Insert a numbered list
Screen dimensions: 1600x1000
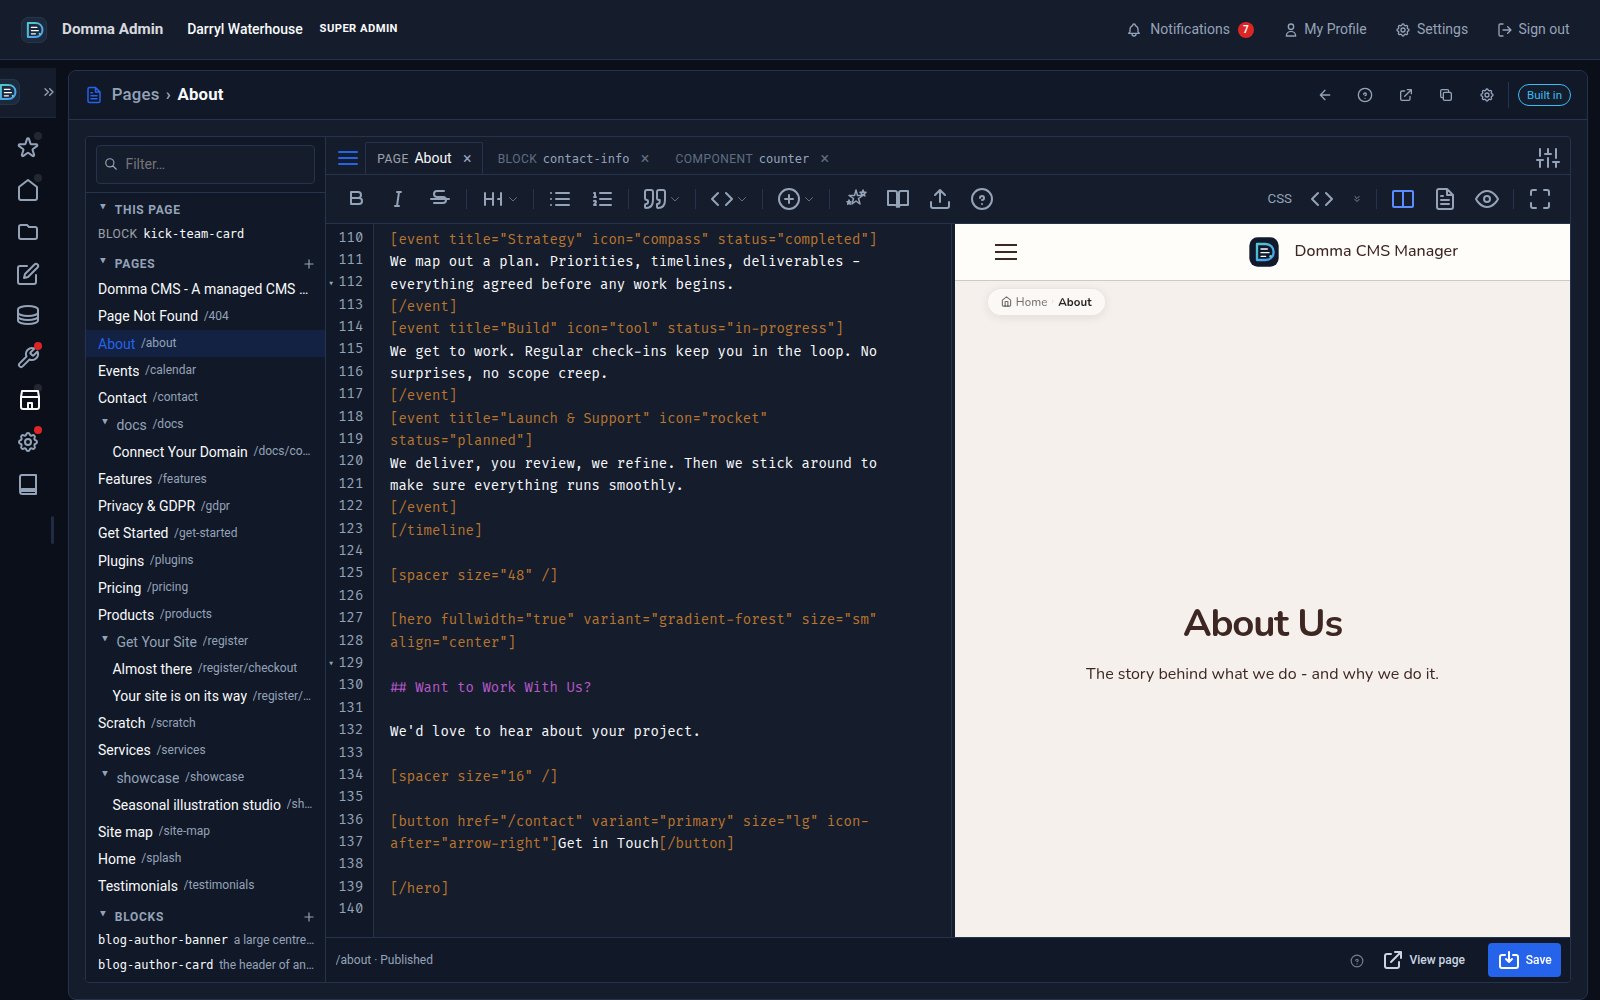click(x=602, y=199)
